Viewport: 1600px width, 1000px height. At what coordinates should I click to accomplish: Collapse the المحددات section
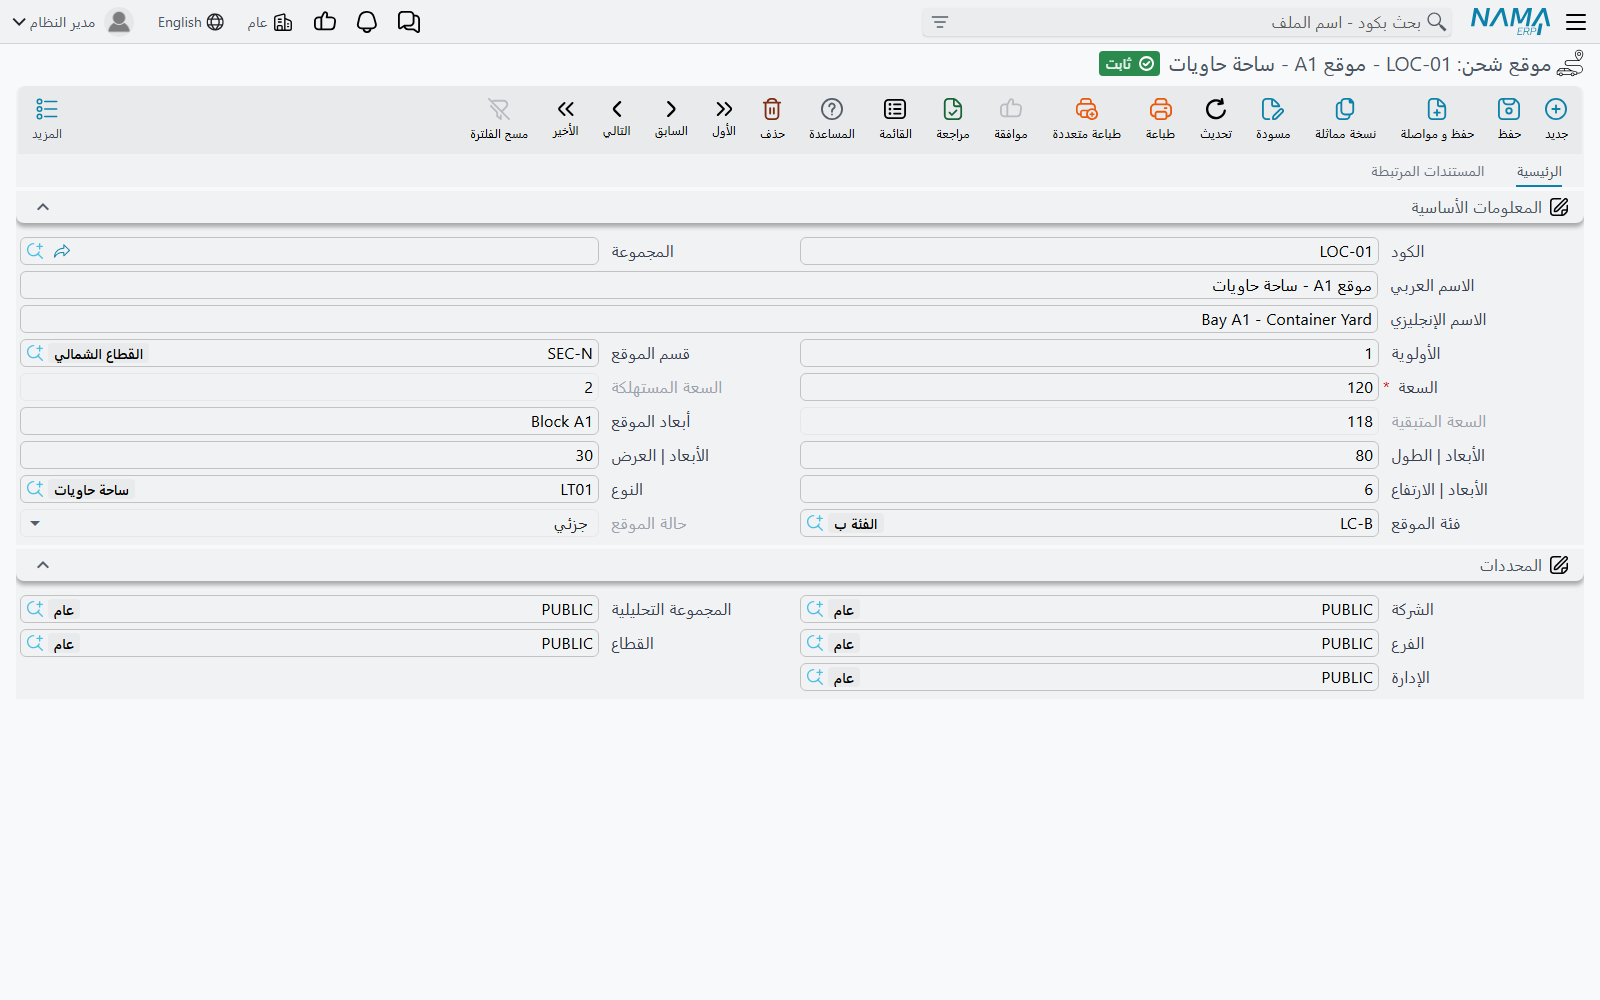(43, 565)
